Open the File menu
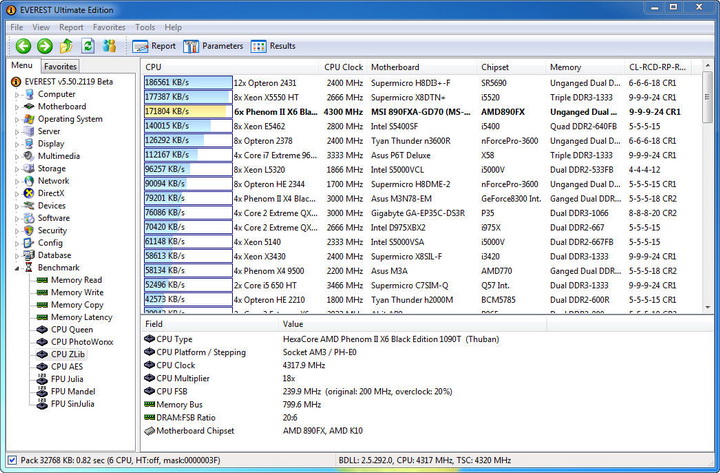Image resolution: width=720 pixels, height=473 pixels. [17, 28]
